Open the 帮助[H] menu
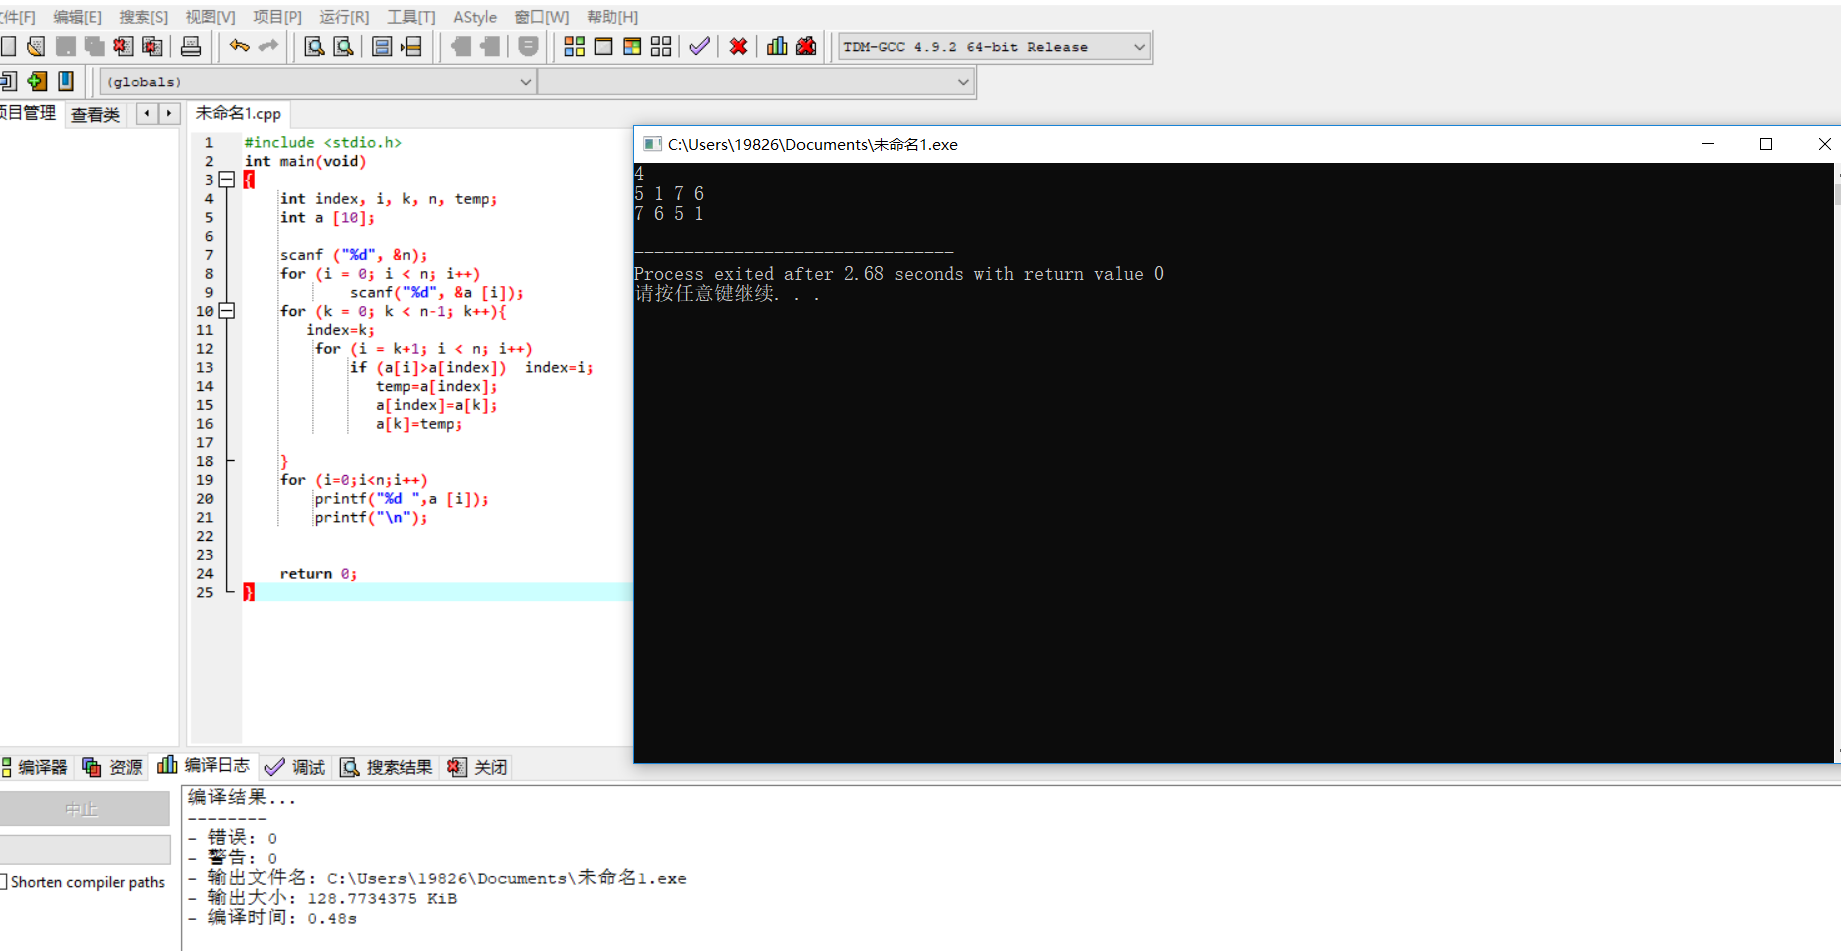The width and height of the screenshot is (1841, 951). point(612,17)
